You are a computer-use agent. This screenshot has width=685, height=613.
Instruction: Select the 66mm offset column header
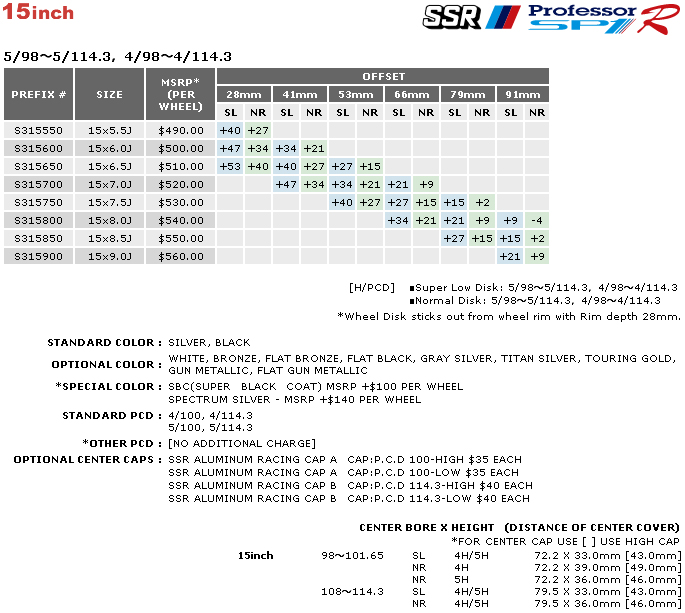tap(412, 94)
